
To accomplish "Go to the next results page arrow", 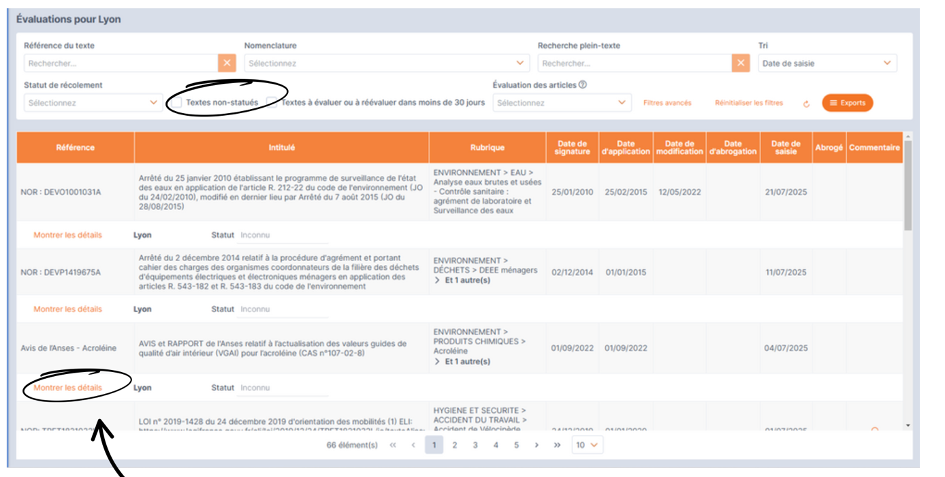I will click(536, 444).
